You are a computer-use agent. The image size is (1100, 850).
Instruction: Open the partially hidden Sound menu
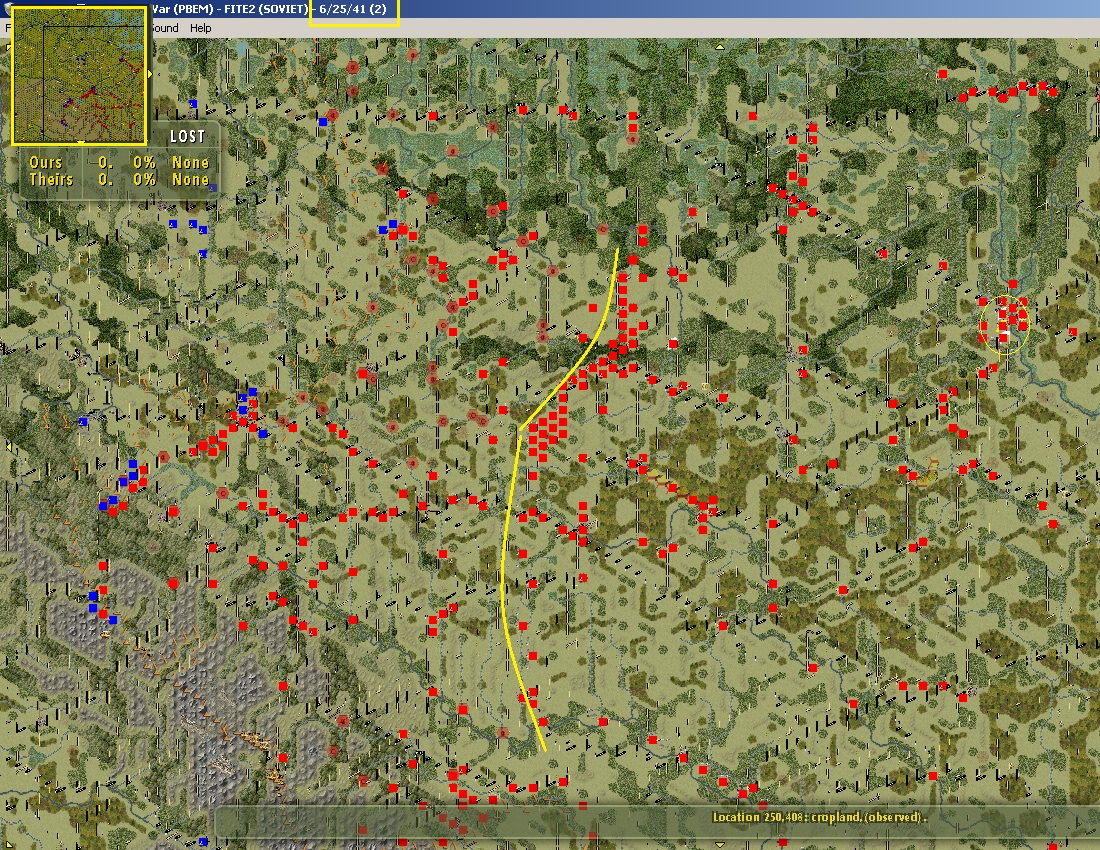tap(164, 28)
